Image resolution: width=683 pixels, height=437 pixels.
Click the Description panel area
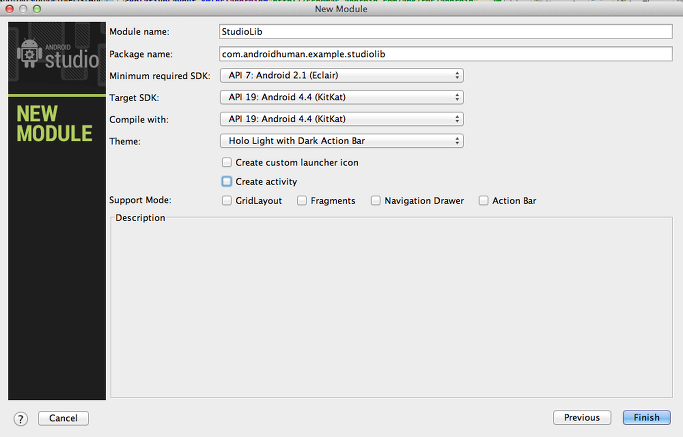[x=391, y=309]
